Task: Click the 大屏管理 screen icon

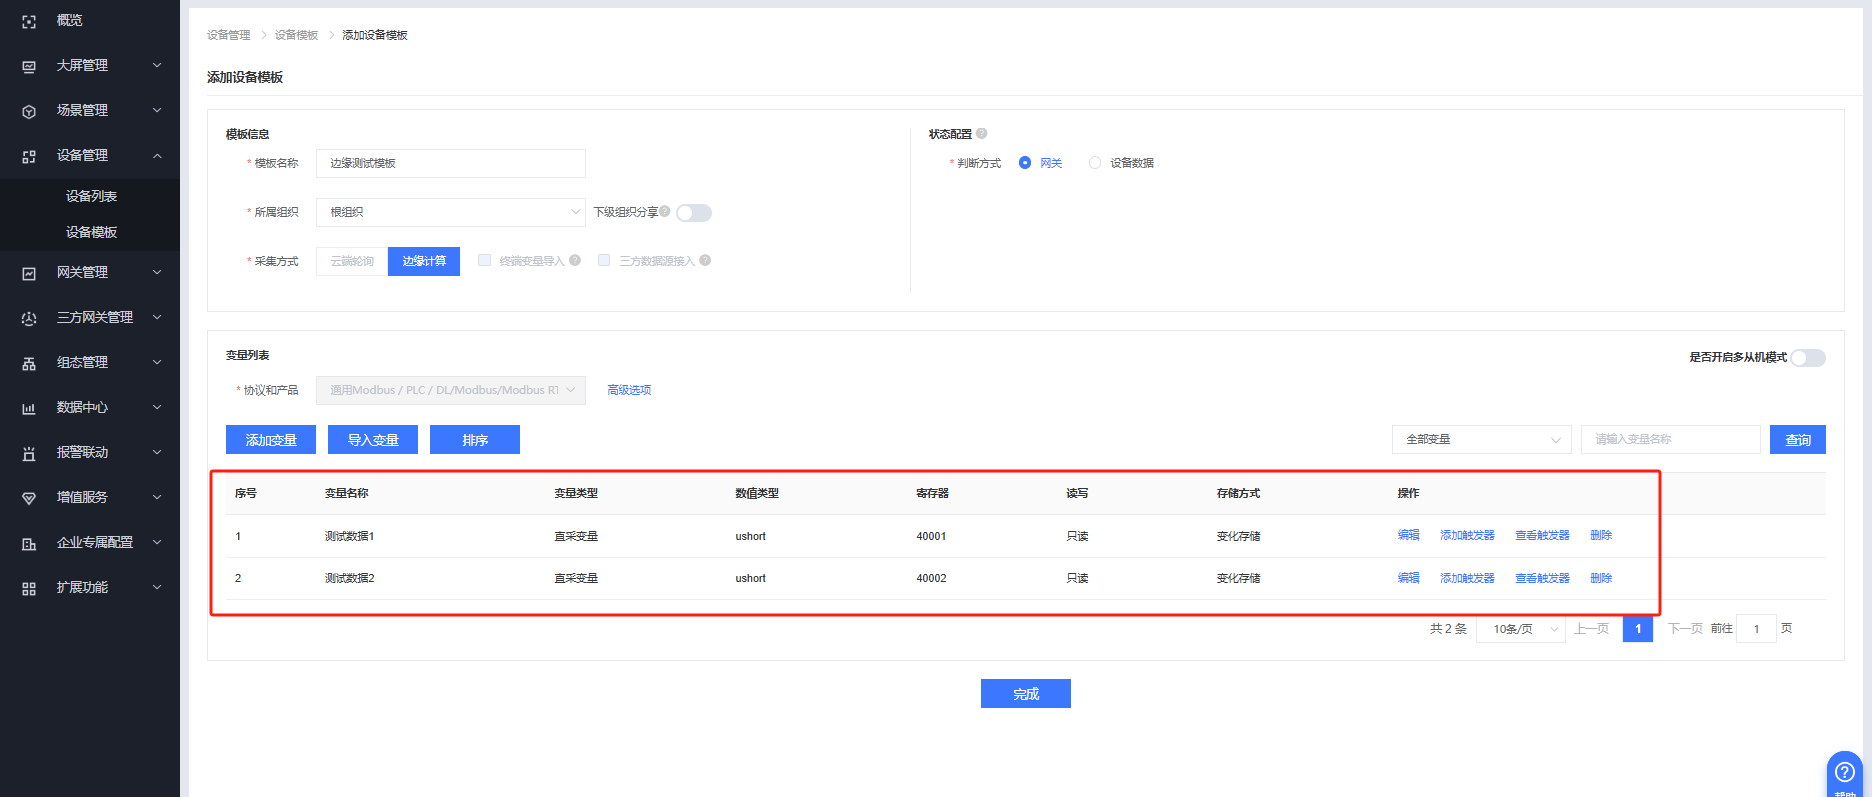Action: pos(29,66)
